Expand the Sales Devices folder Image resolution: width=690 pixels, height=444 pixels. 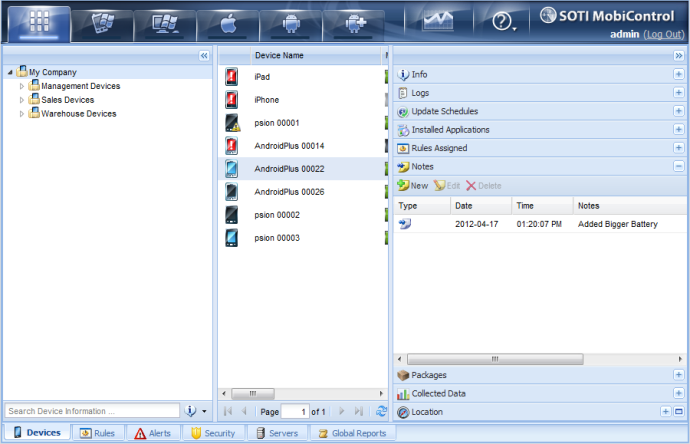(x=22, y=100)
